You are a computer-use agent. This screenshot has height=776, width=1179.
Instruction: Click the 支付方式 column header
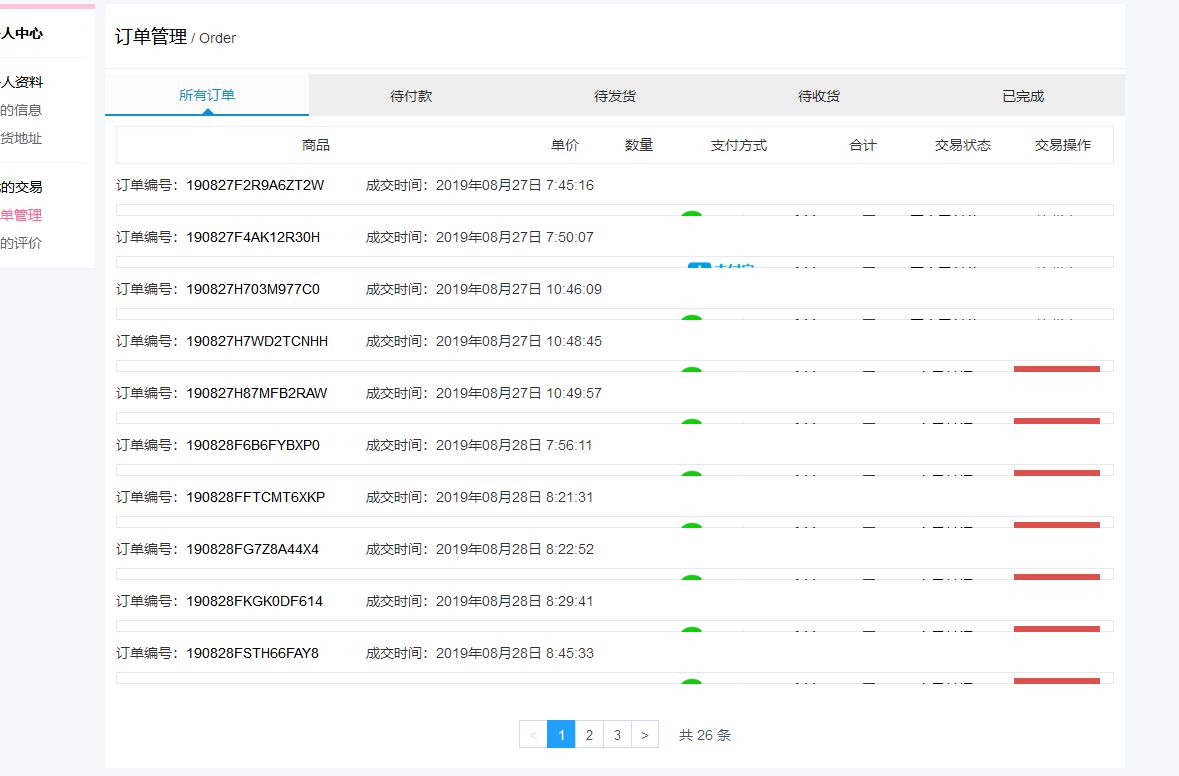[x=738, y=145]
